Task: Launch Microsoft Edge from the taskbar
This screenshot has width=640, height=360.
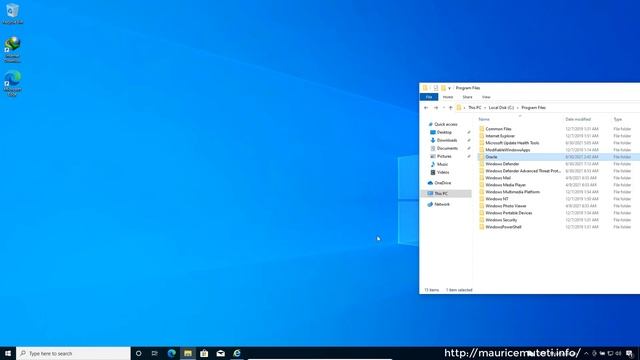Action: (x=171, y=353)
